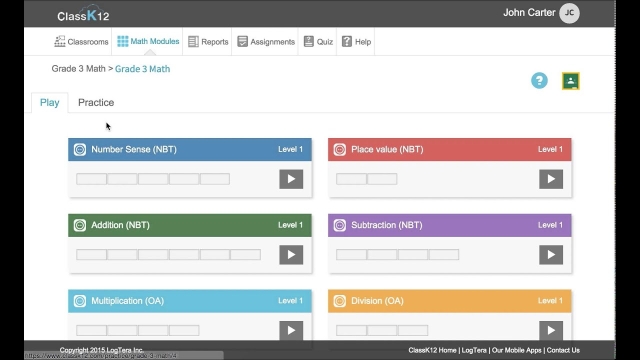Screen dimensions: 640x360
Task: Click the Place value progress bar
Action: (x=367, y=179)
